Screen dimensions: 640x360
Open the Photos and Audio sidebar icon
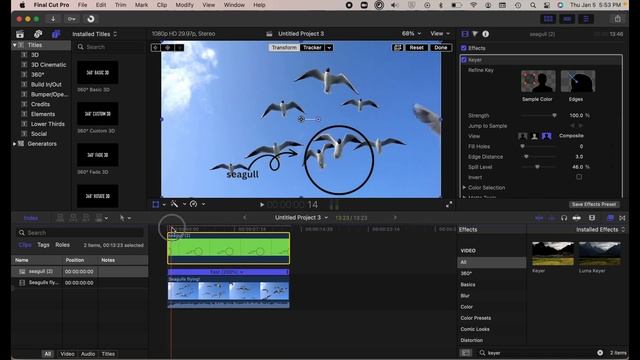pyautogui.click(x=38, y=34)
